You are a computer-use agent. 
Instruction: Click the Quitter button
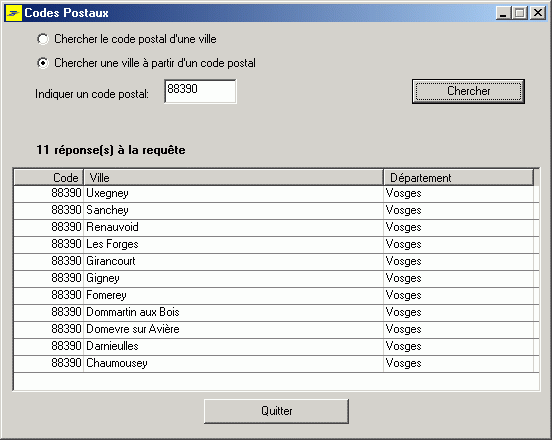(276, 411)
